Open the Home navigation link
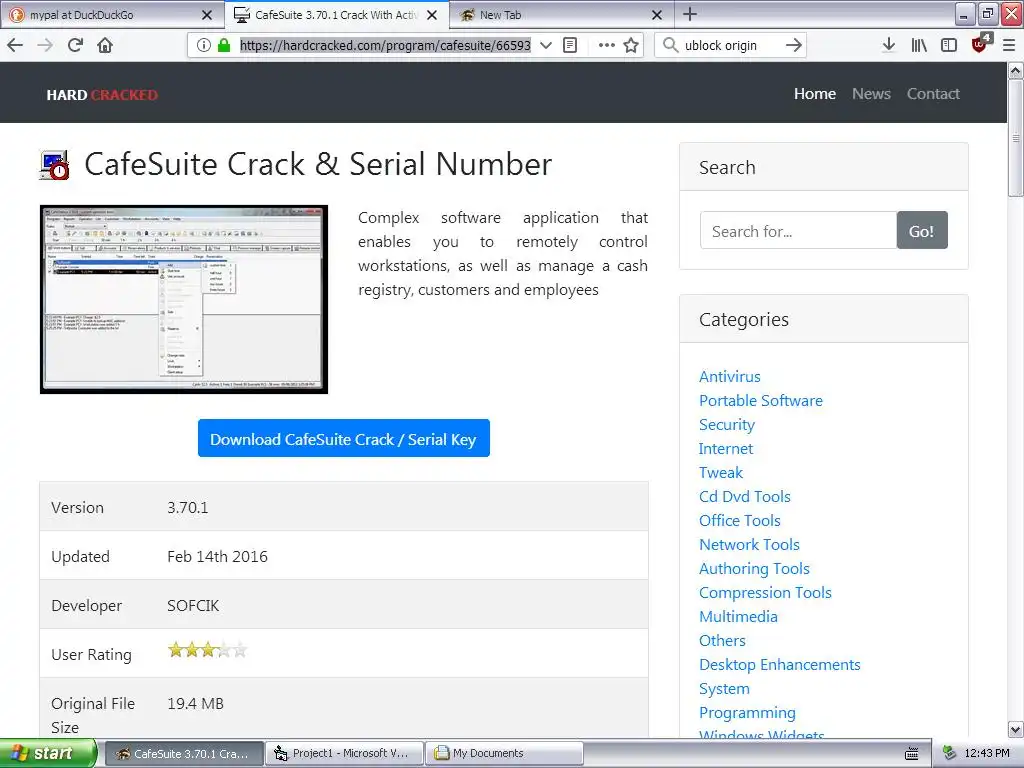This screenshot has height=768, width=1024. 814,93
